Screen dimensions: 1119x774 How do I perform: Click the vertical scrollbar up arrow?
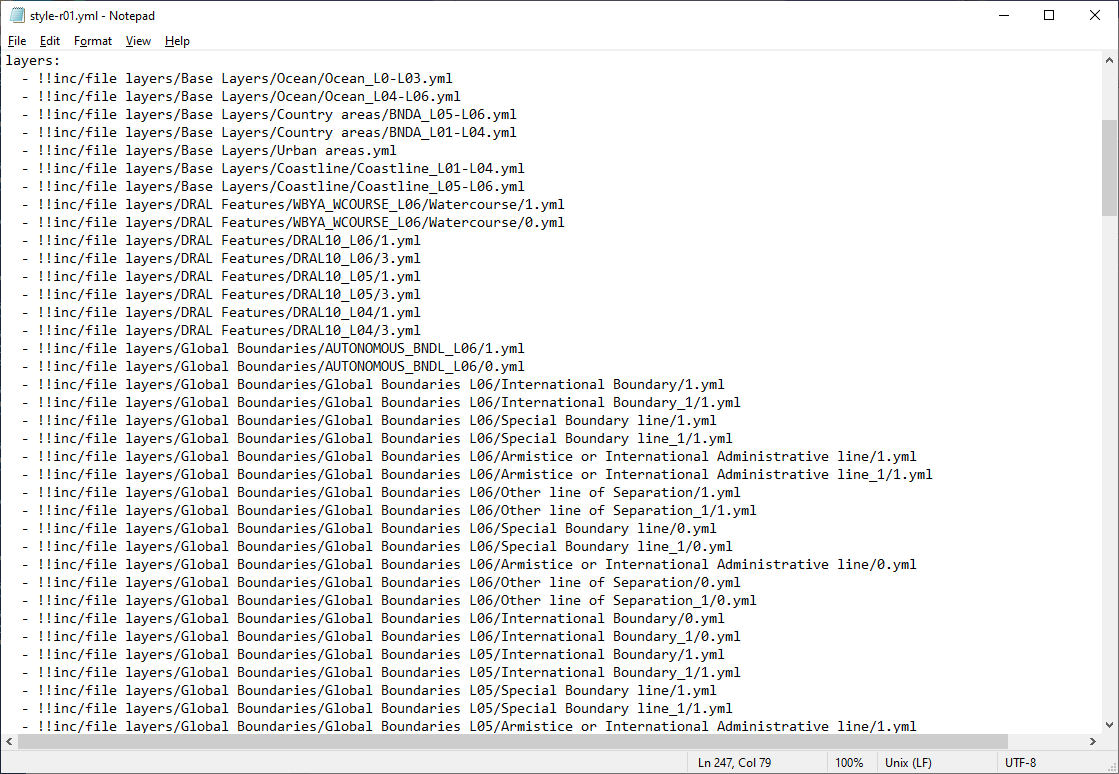coord(1109,60)
